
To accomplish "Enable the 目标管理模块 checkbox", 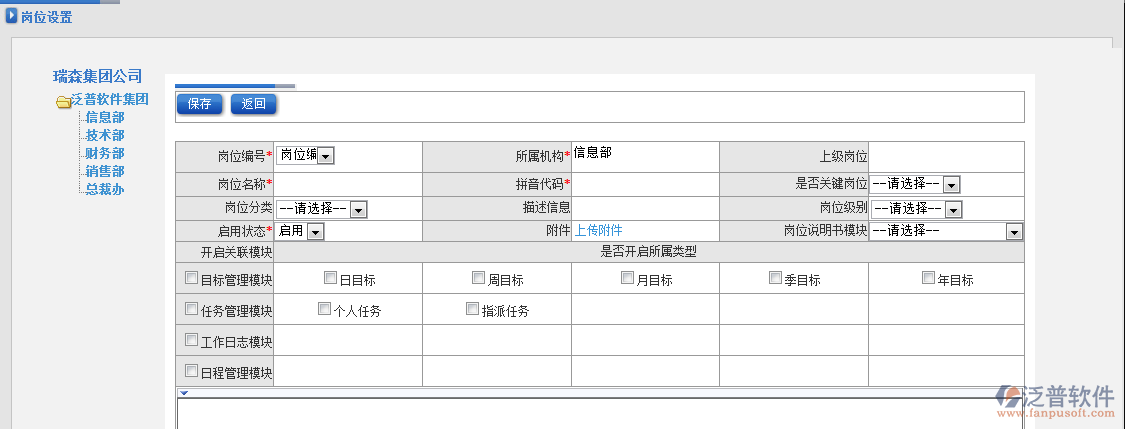I will (x=192, y=278).
